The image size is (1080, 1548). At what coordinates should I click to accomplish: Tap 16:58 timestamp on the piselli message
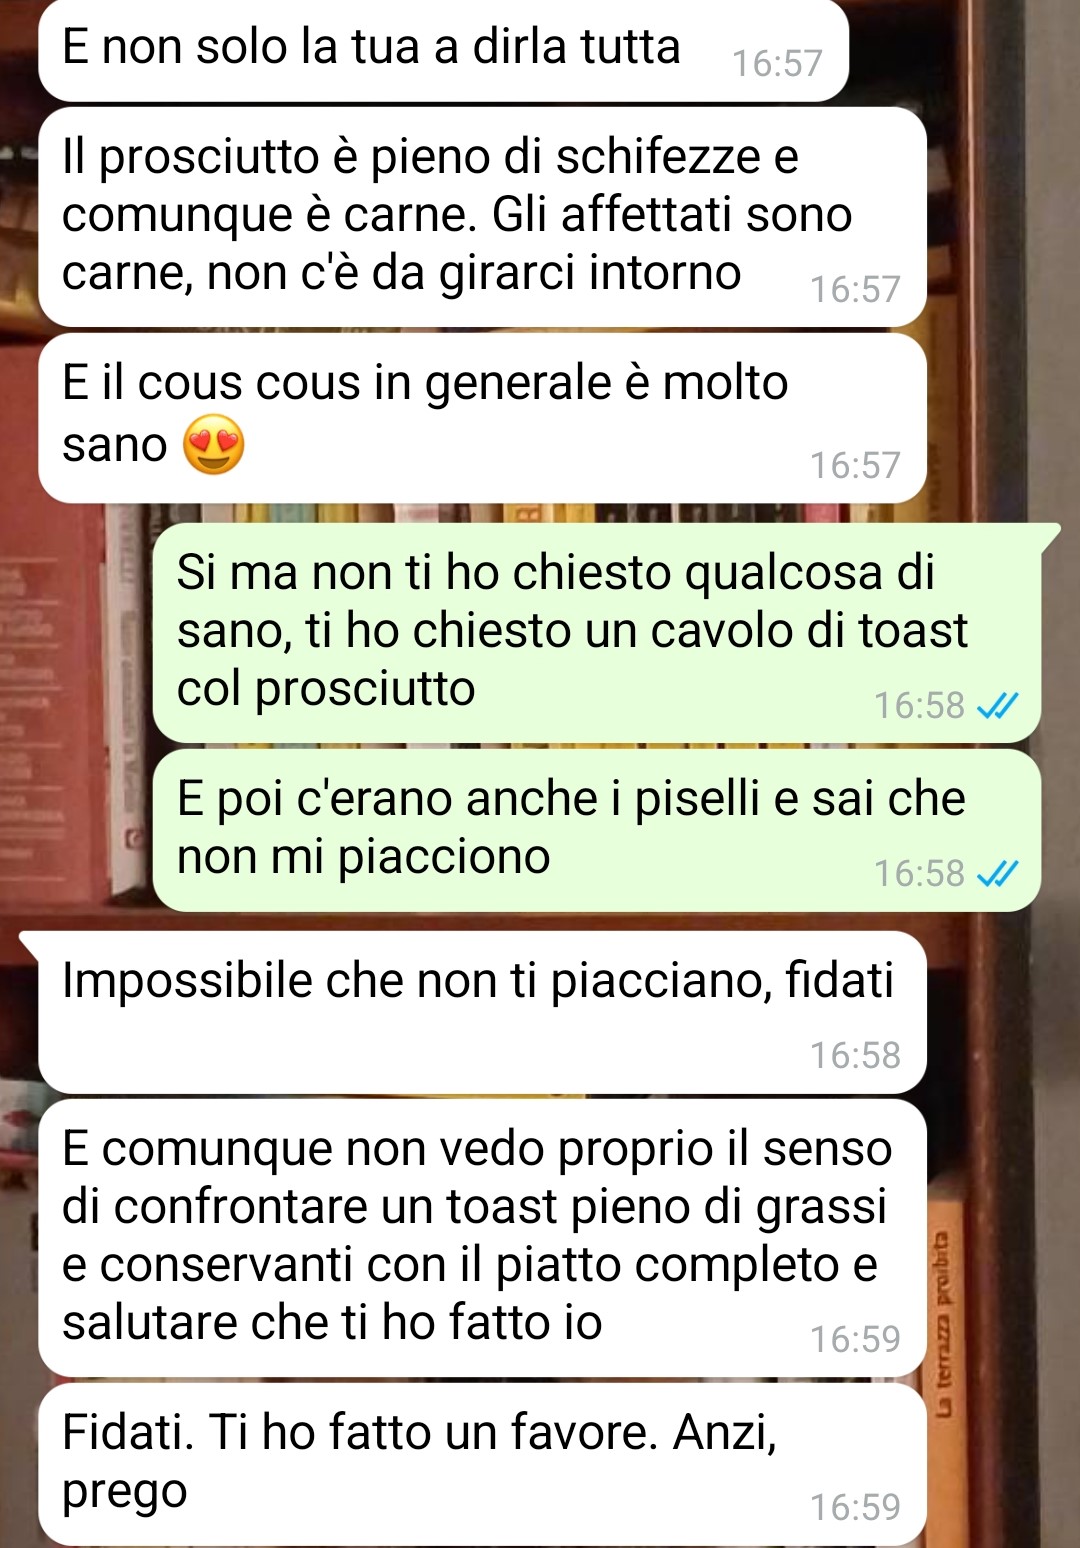[919, 874]
